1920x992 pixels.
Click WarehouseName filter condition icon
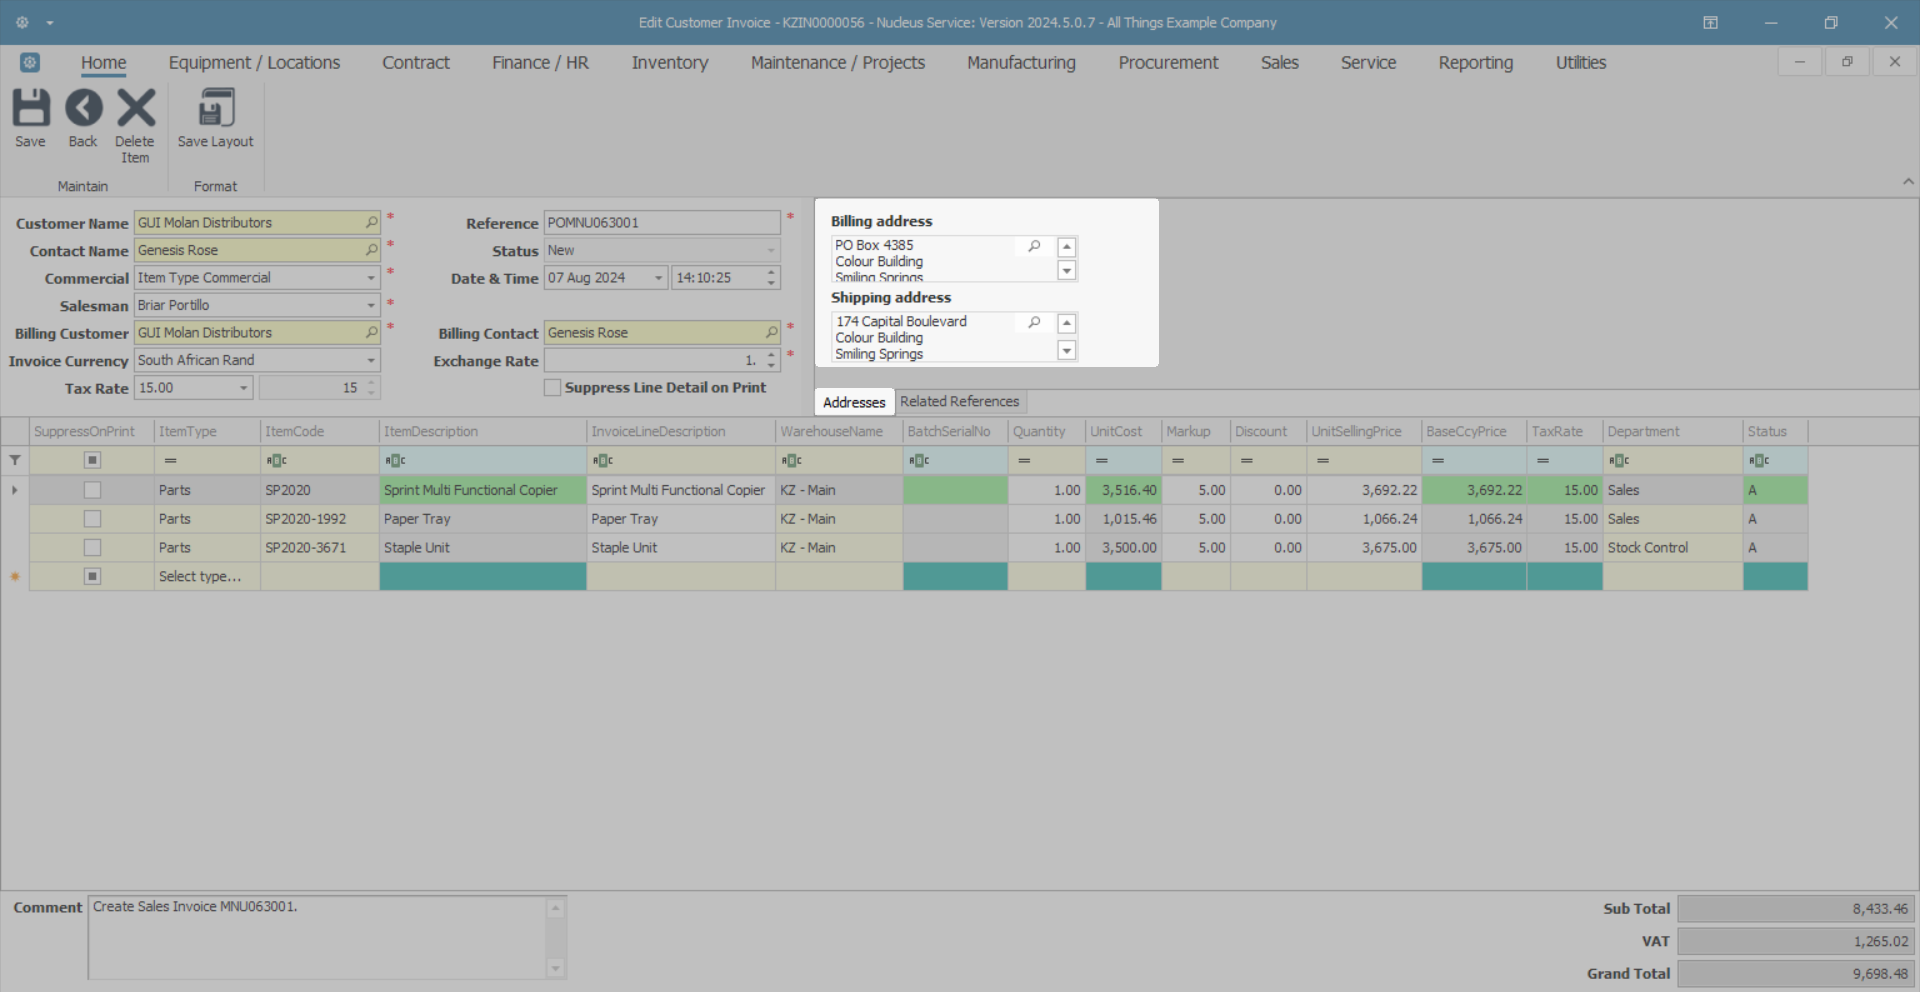[791, 460]
